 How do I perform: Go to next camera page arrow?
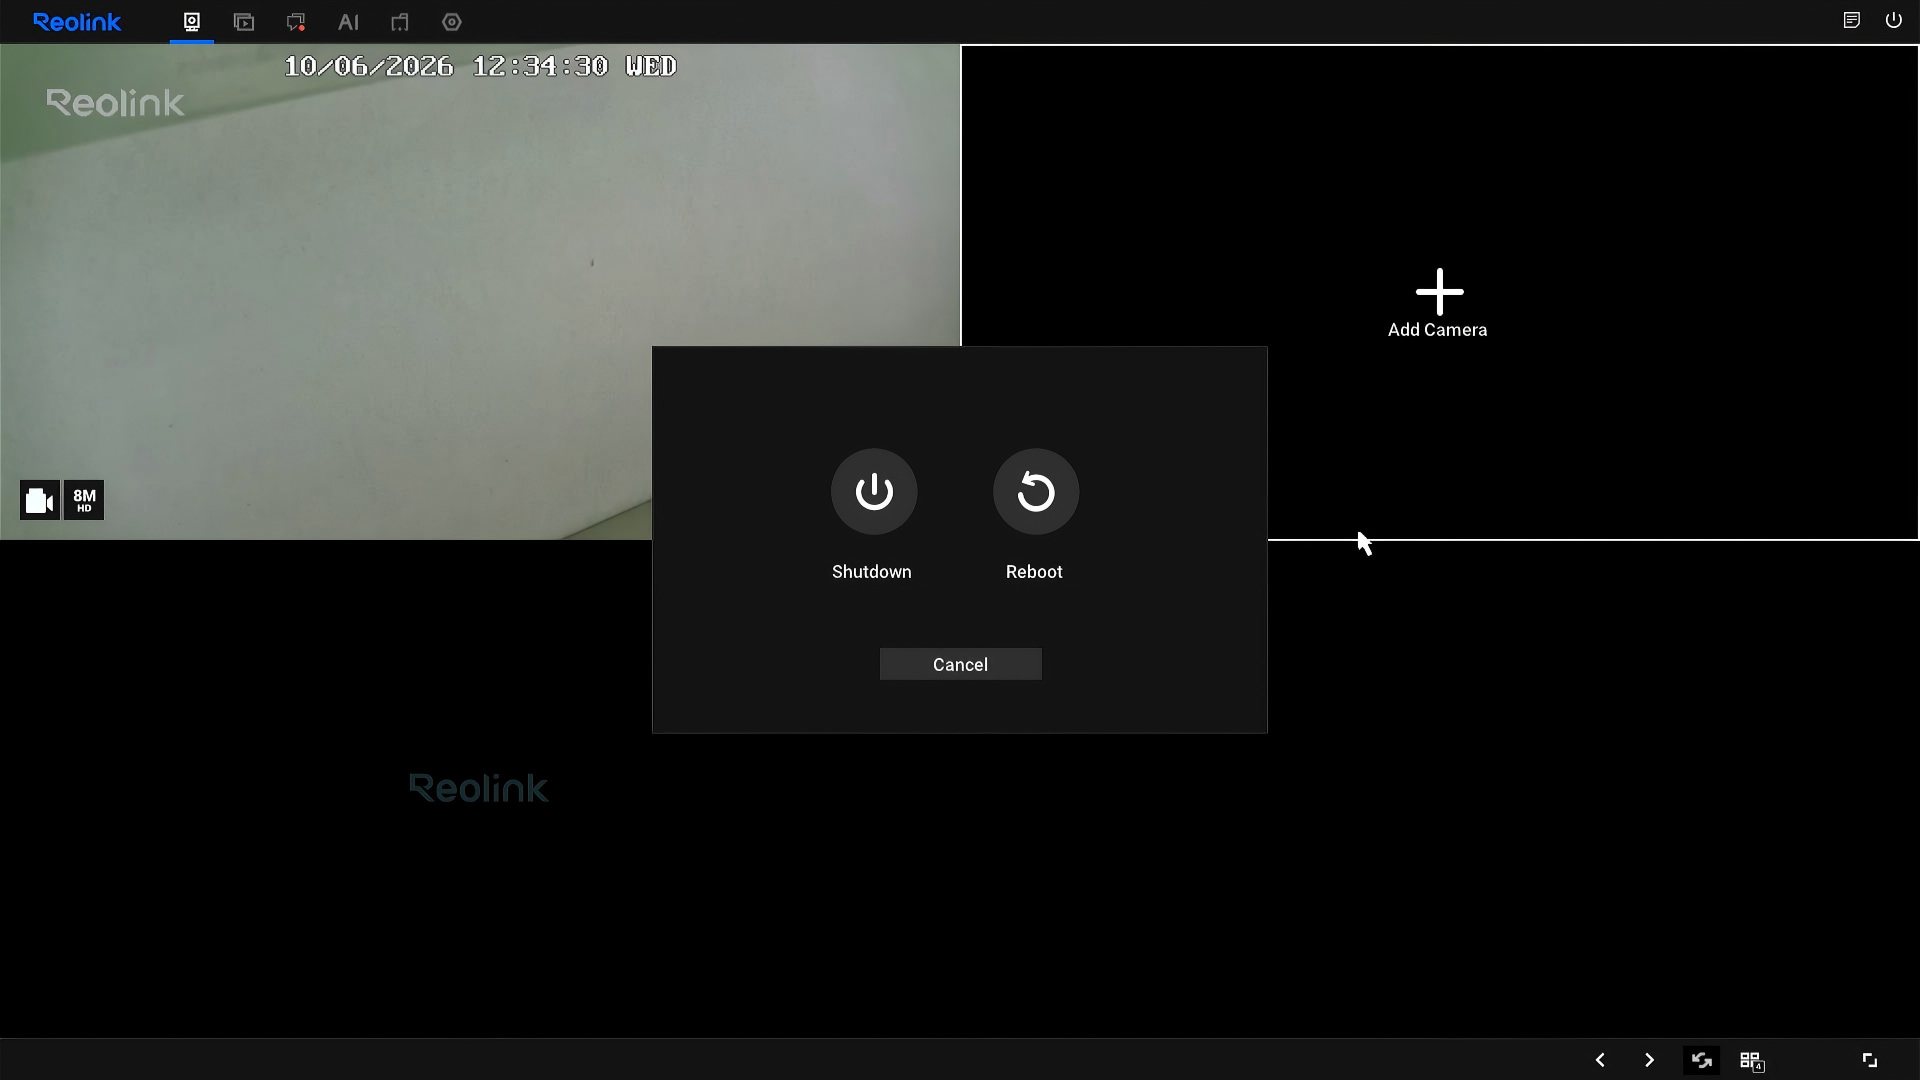tap(1649, 1059)
